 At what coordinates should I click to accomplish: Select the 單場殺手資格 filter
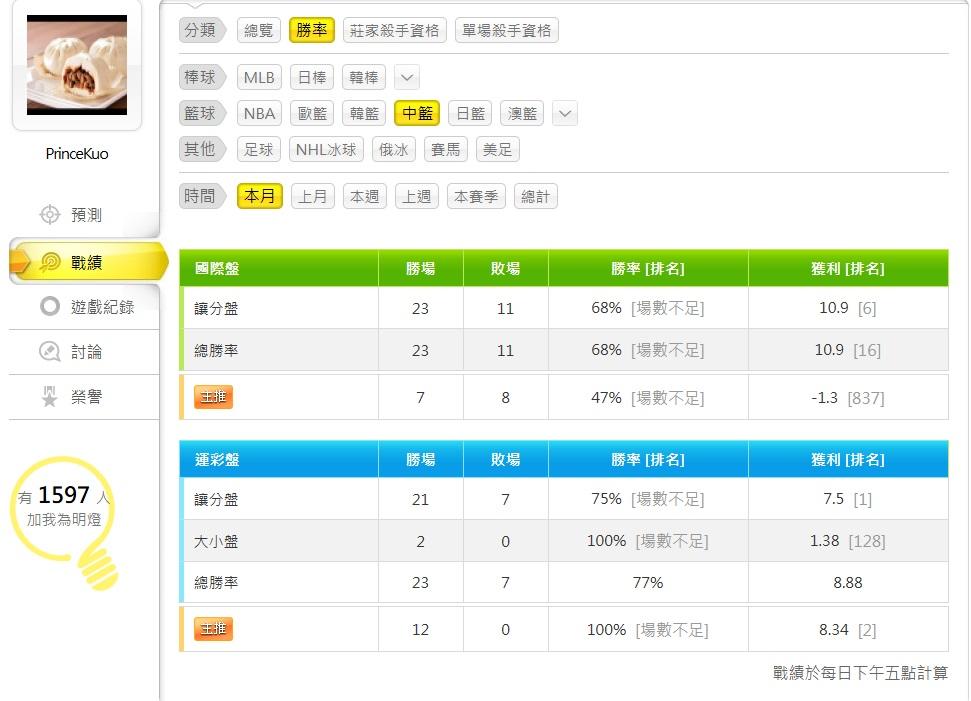507,30
